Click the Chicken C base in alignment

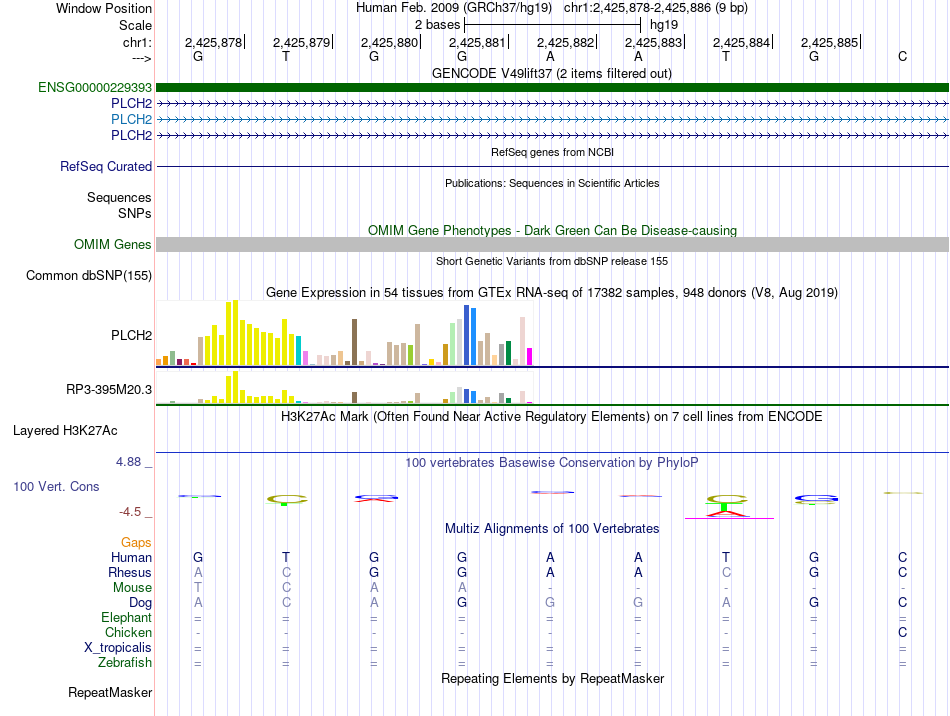pos(902,632)
